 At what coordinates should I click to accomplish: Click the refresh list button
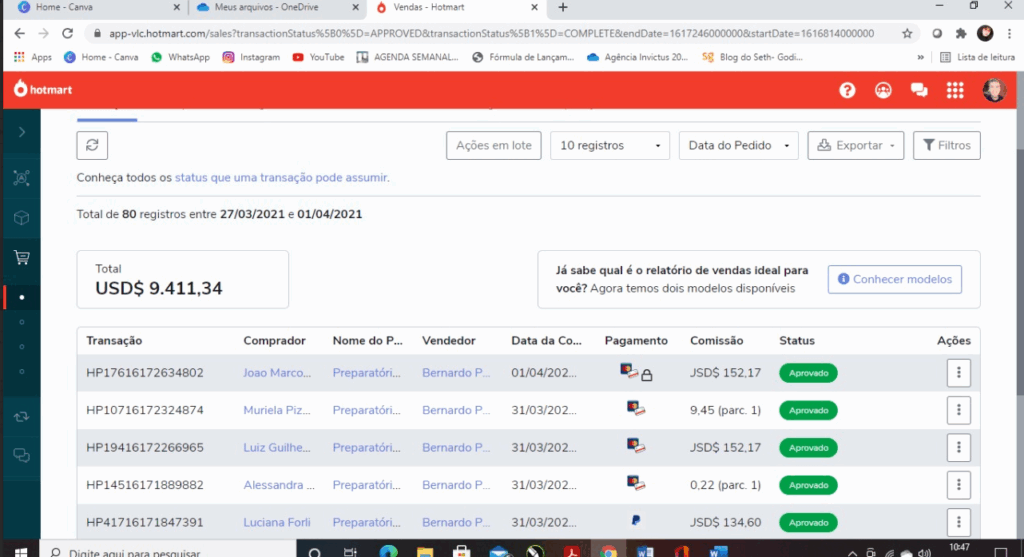(92, 145)
